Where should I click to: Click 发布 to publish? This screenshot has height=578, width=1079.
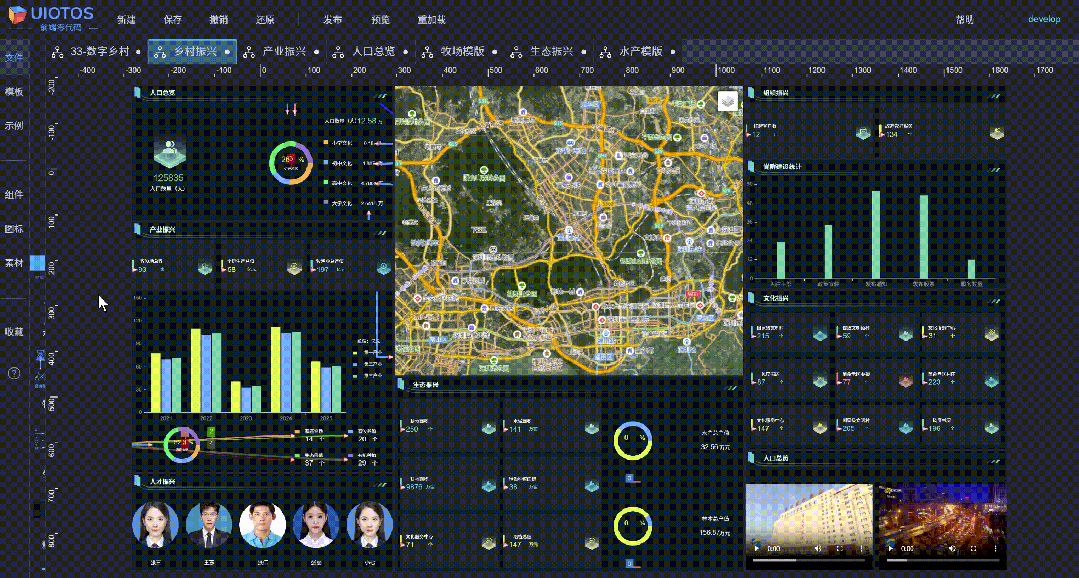click(332, 20)
